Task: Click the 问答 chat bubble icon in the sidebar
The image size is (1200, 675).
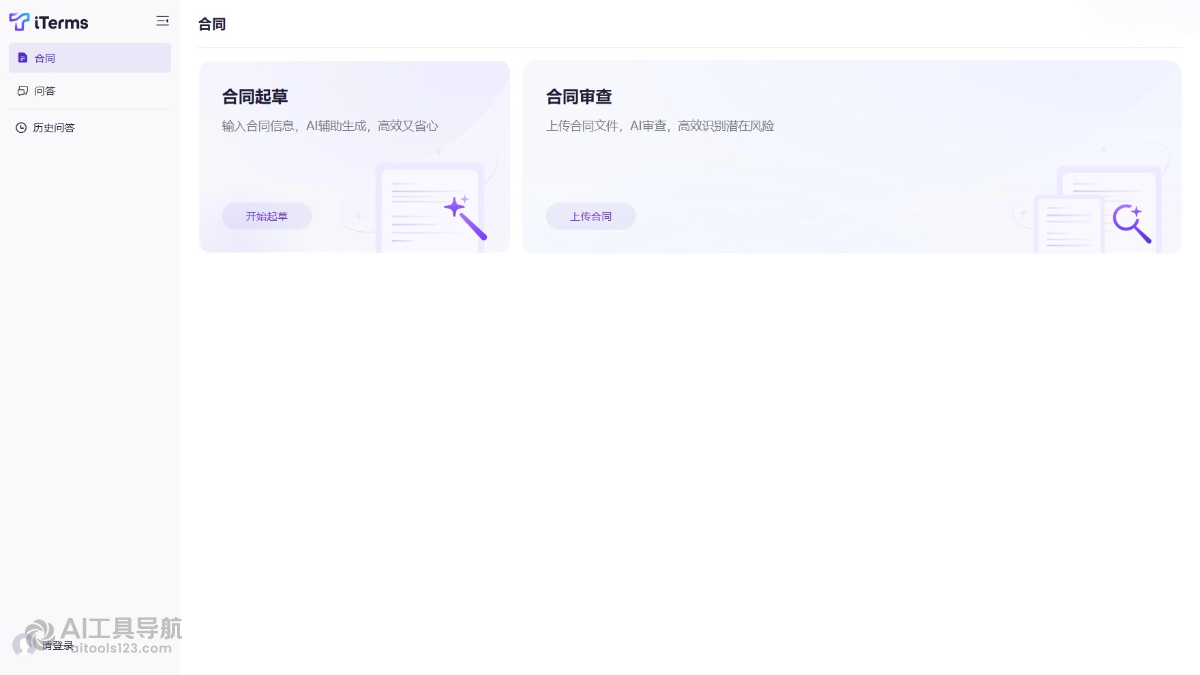Action: click(23, 91)
